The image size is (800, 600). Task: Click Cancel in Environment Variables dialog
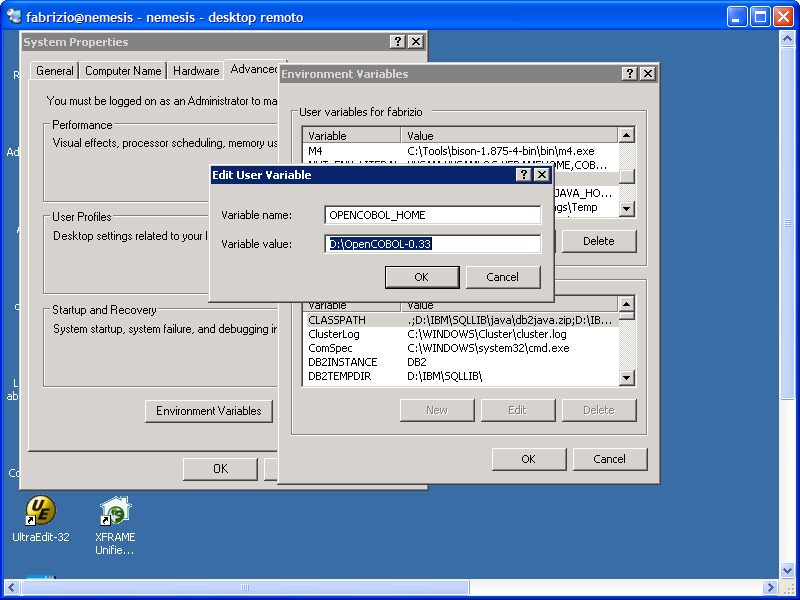[x=609, y=459]
